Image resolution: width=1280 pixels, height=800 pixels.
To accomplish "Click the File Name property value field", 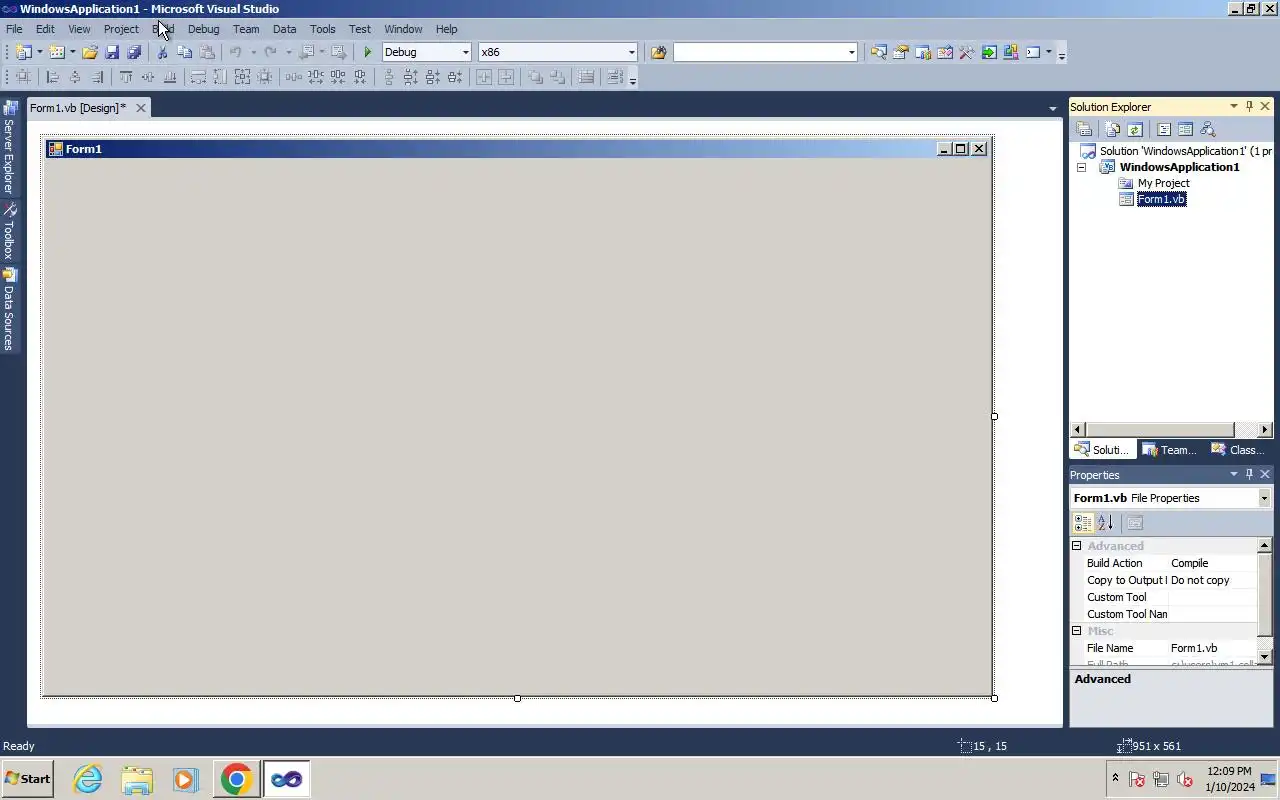I will 1213,648.
